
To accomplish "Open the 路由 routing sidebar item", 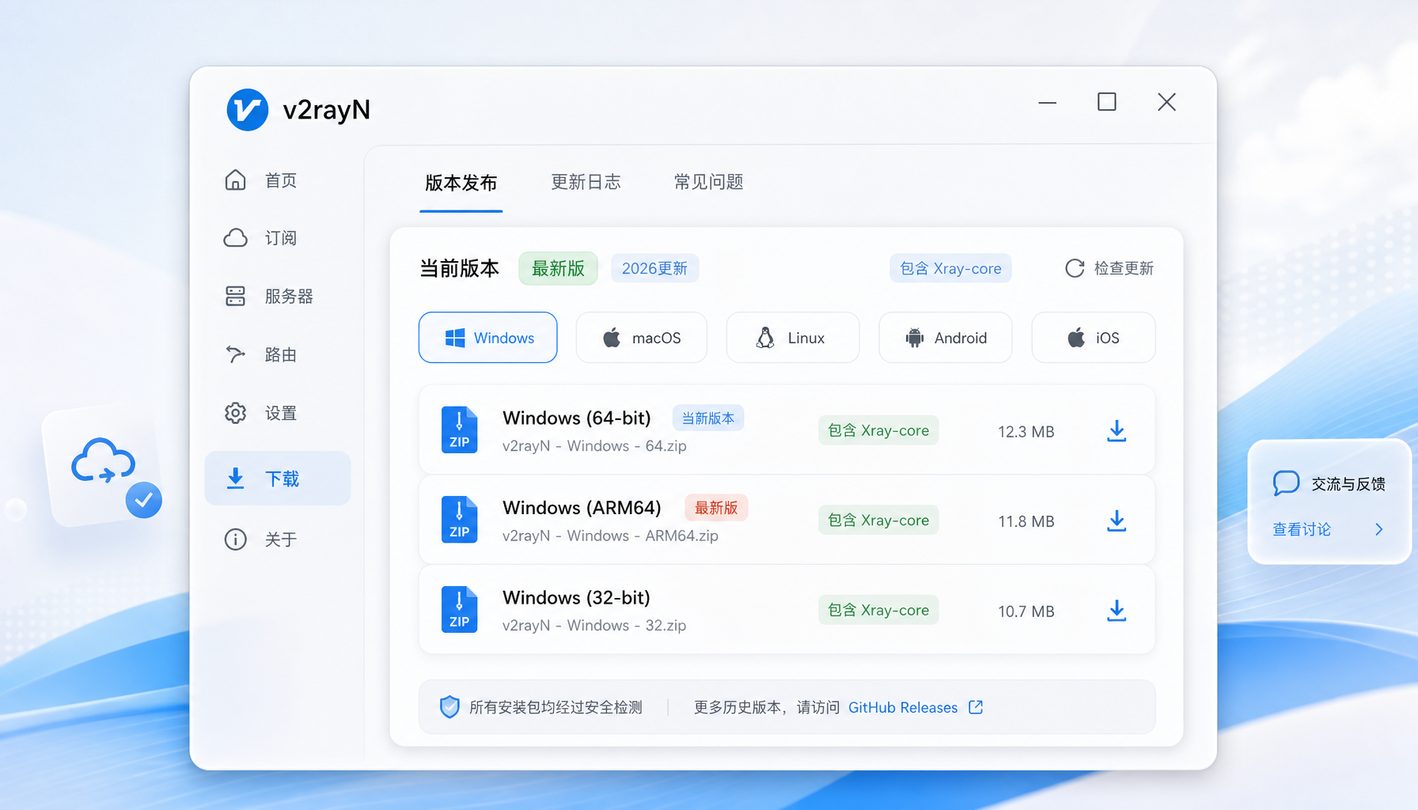I will [x=260, y=355].
